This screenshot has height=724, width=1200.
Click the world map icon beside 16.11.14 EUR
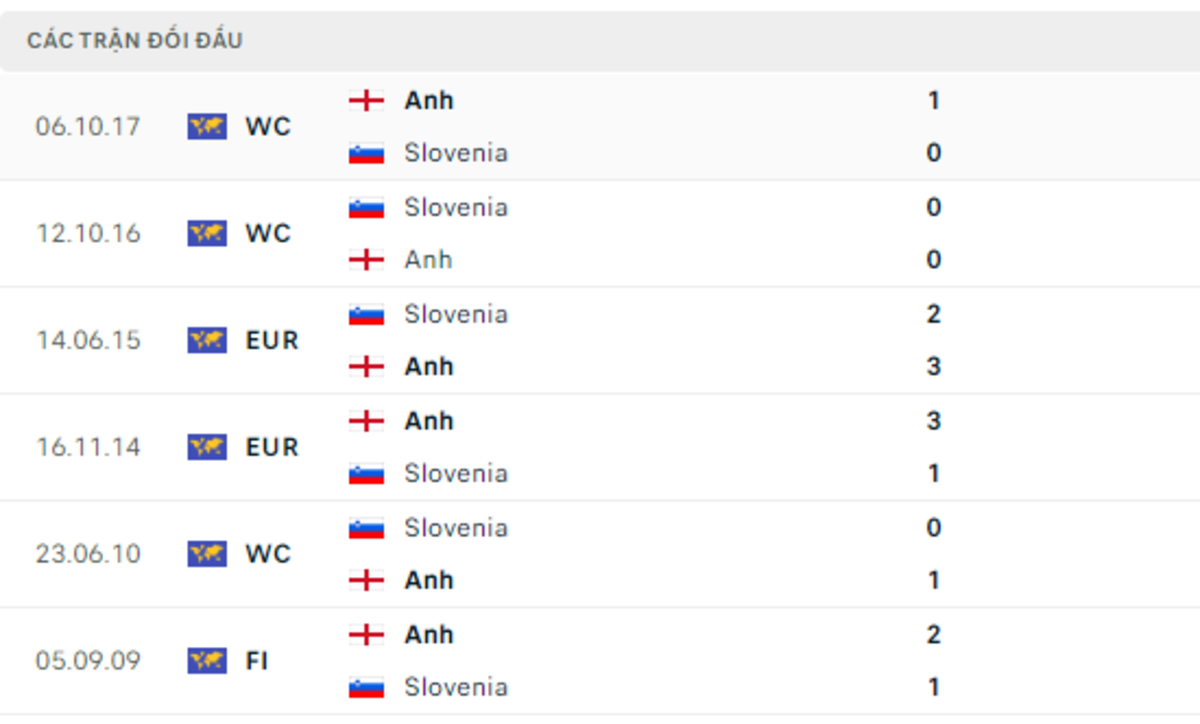(x=207, y=447)
